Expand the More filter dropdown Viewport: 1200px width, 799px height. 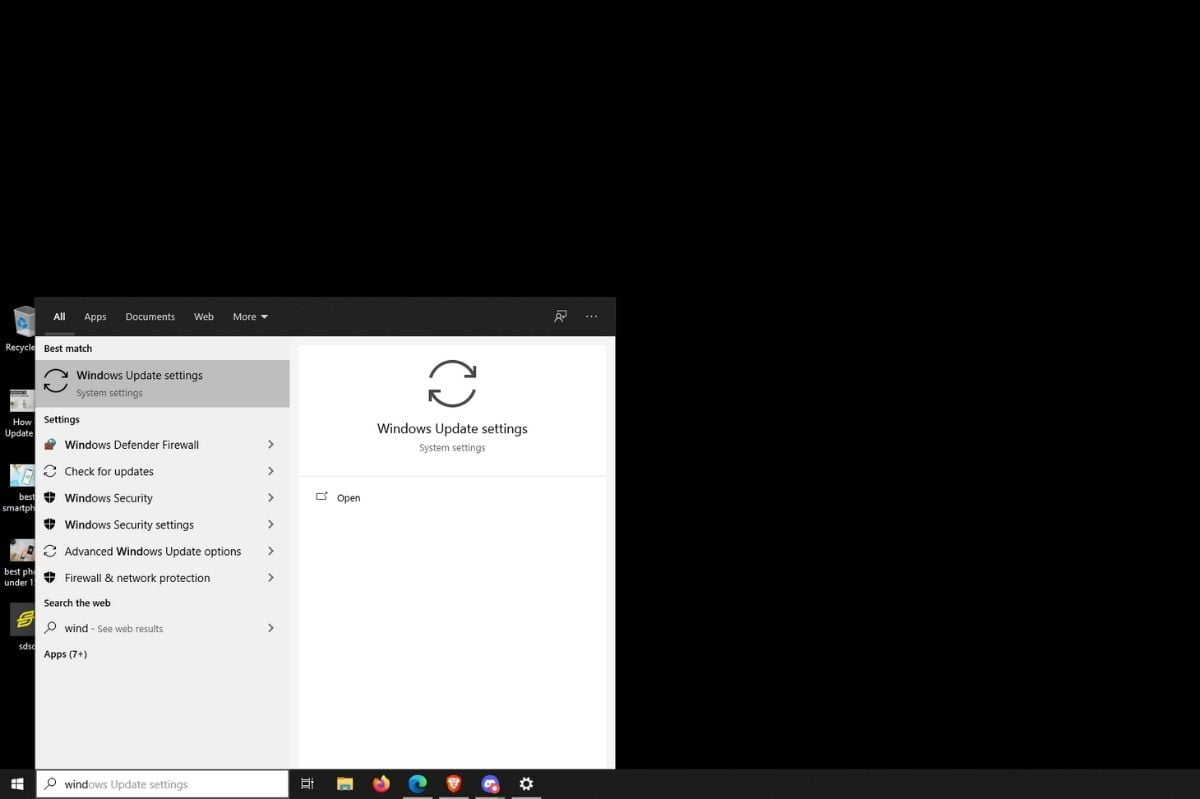(x=249, y=316)
